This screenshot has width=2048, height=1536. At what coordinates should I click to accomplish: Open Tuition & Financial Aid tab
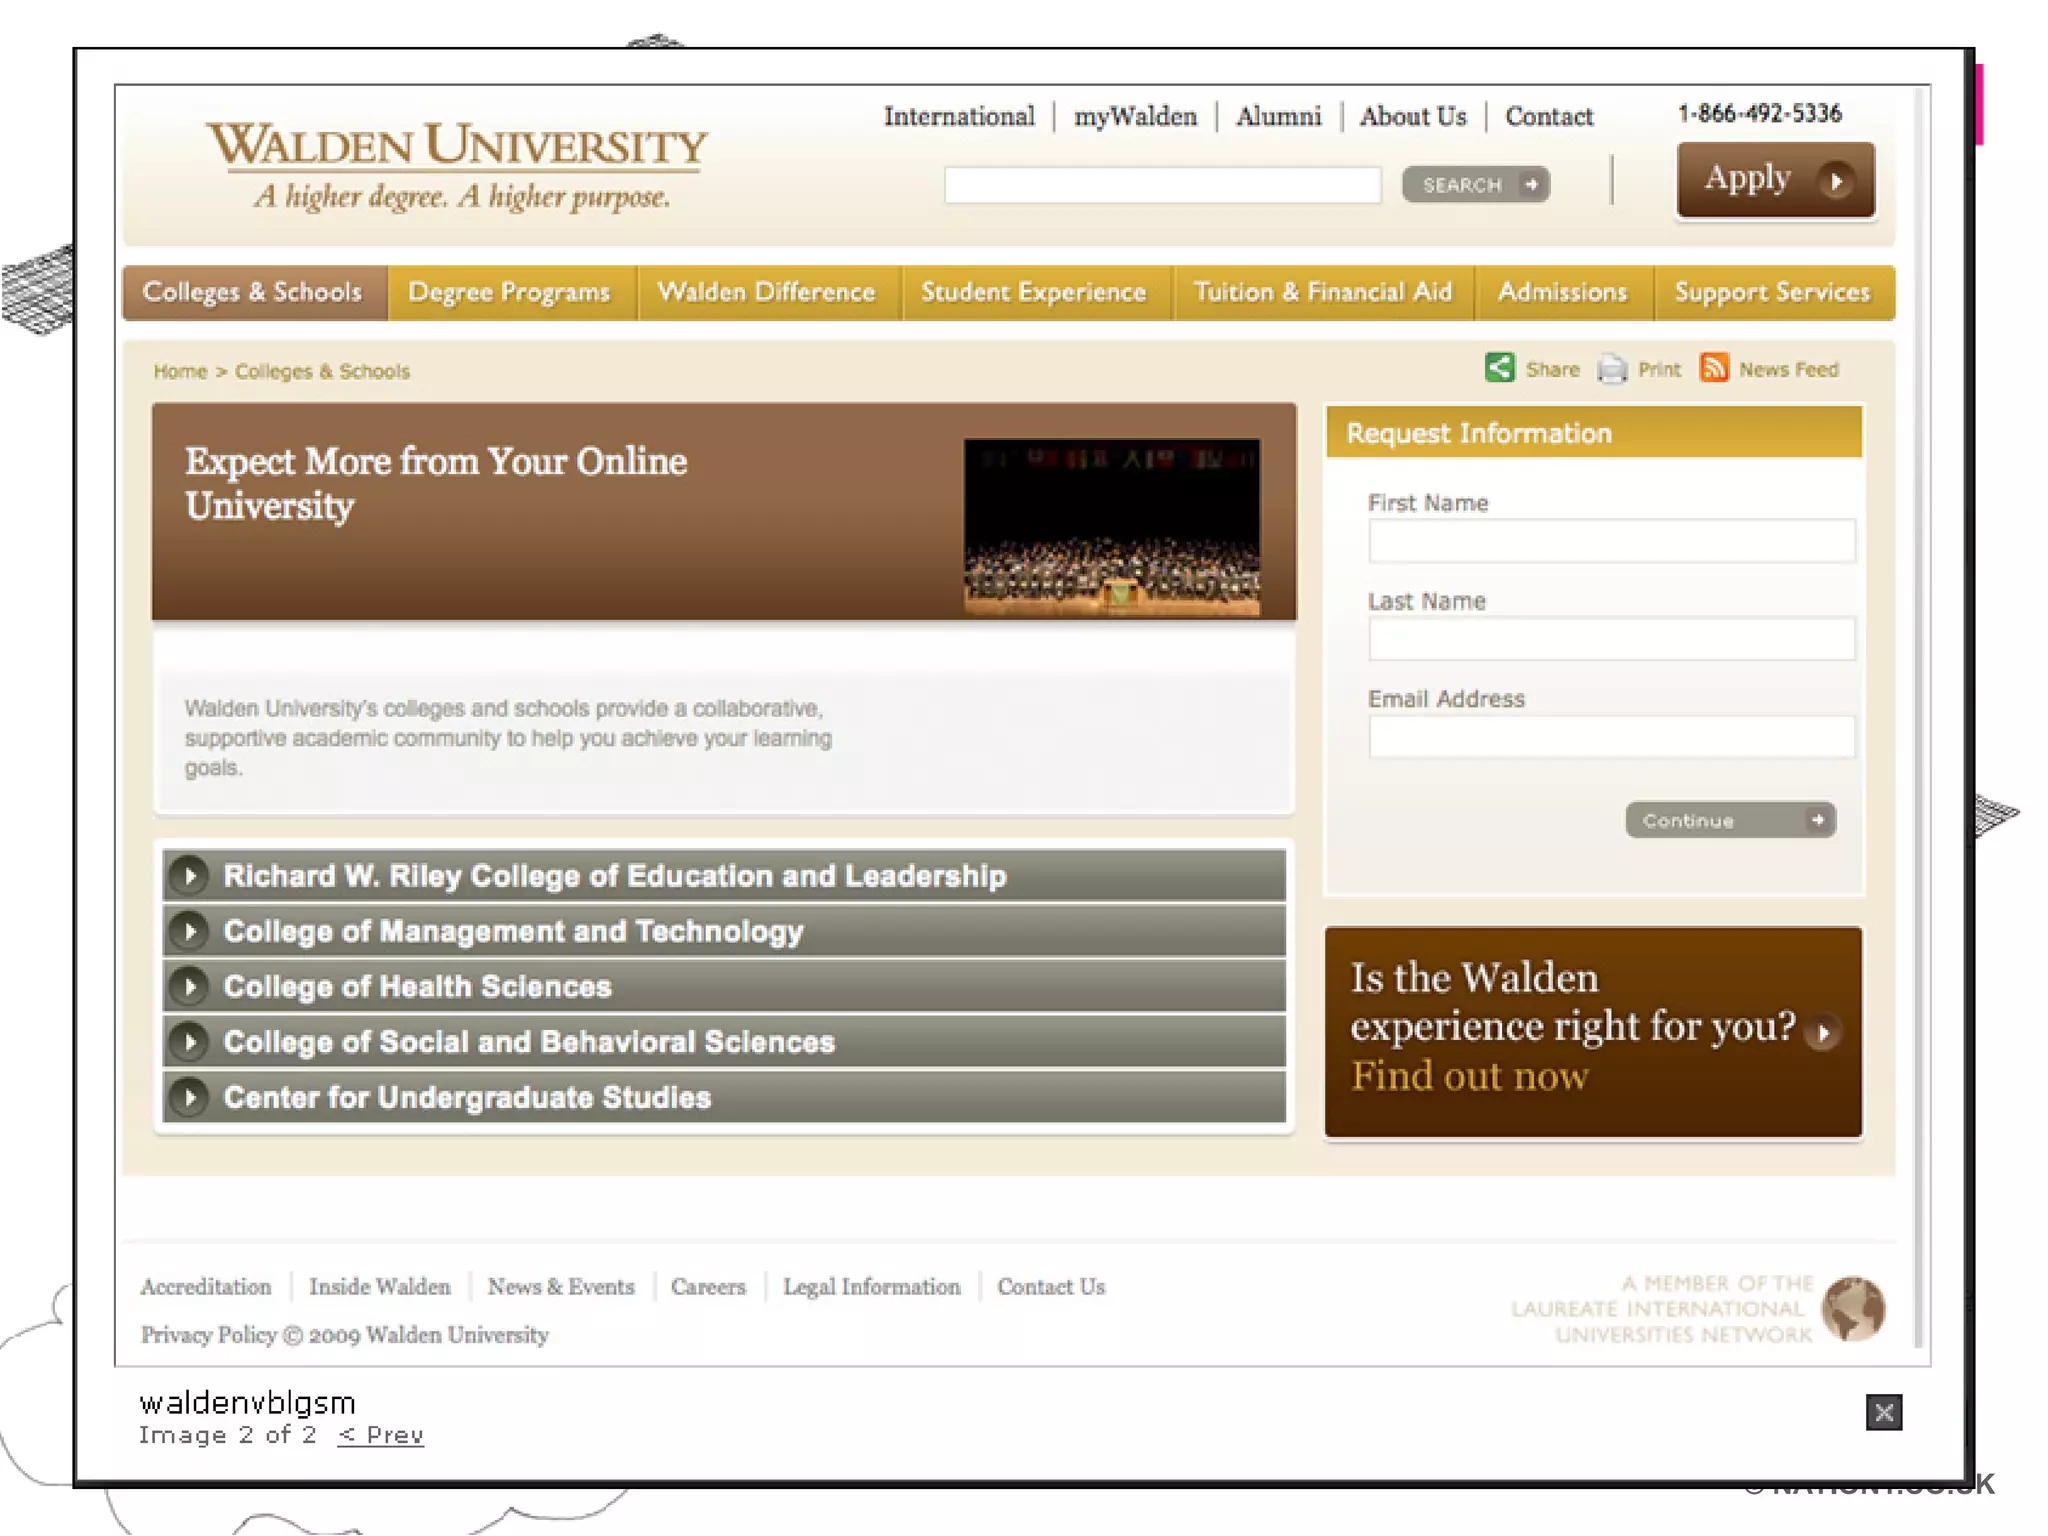(x=1322, y=292)
